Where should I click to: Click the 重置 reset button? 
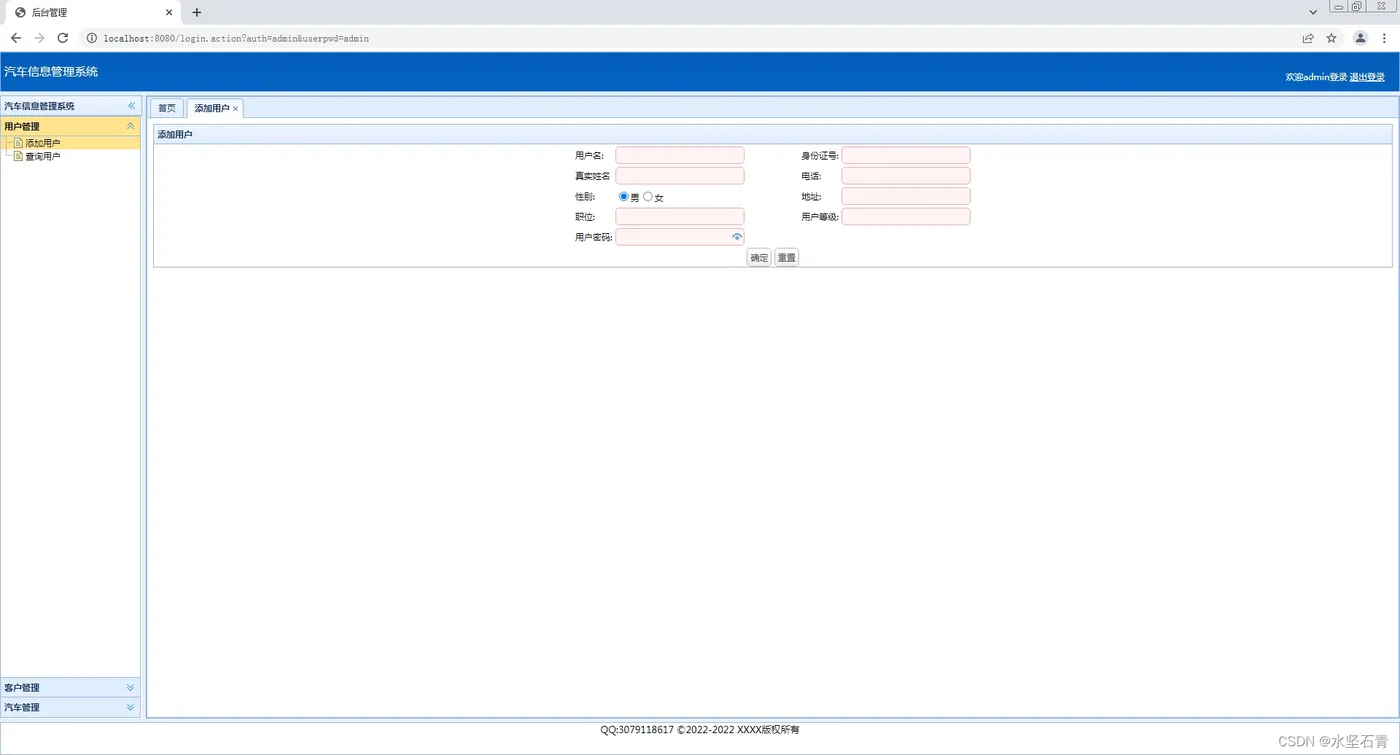coord(787,257)
